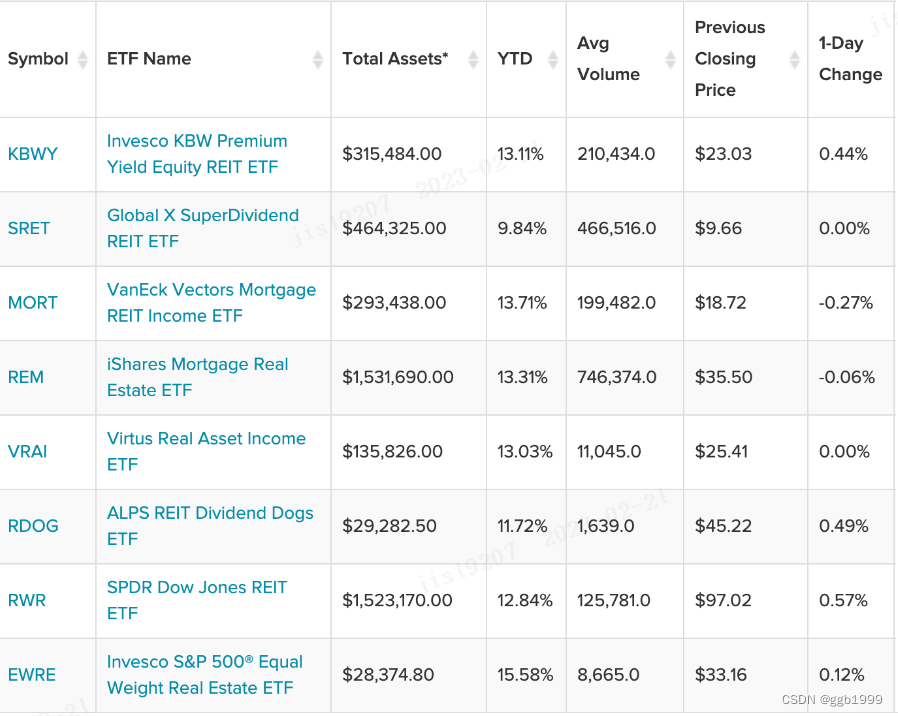
Task: Sort the table by YTD performance
Action: pos(552,58)
